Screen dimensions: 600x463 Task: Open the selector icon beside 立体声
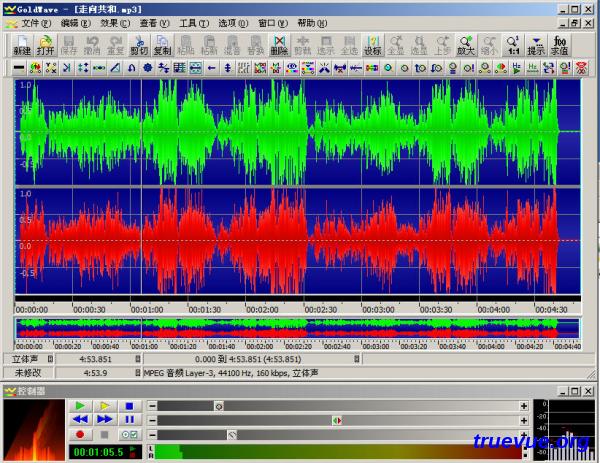[50, 359]
